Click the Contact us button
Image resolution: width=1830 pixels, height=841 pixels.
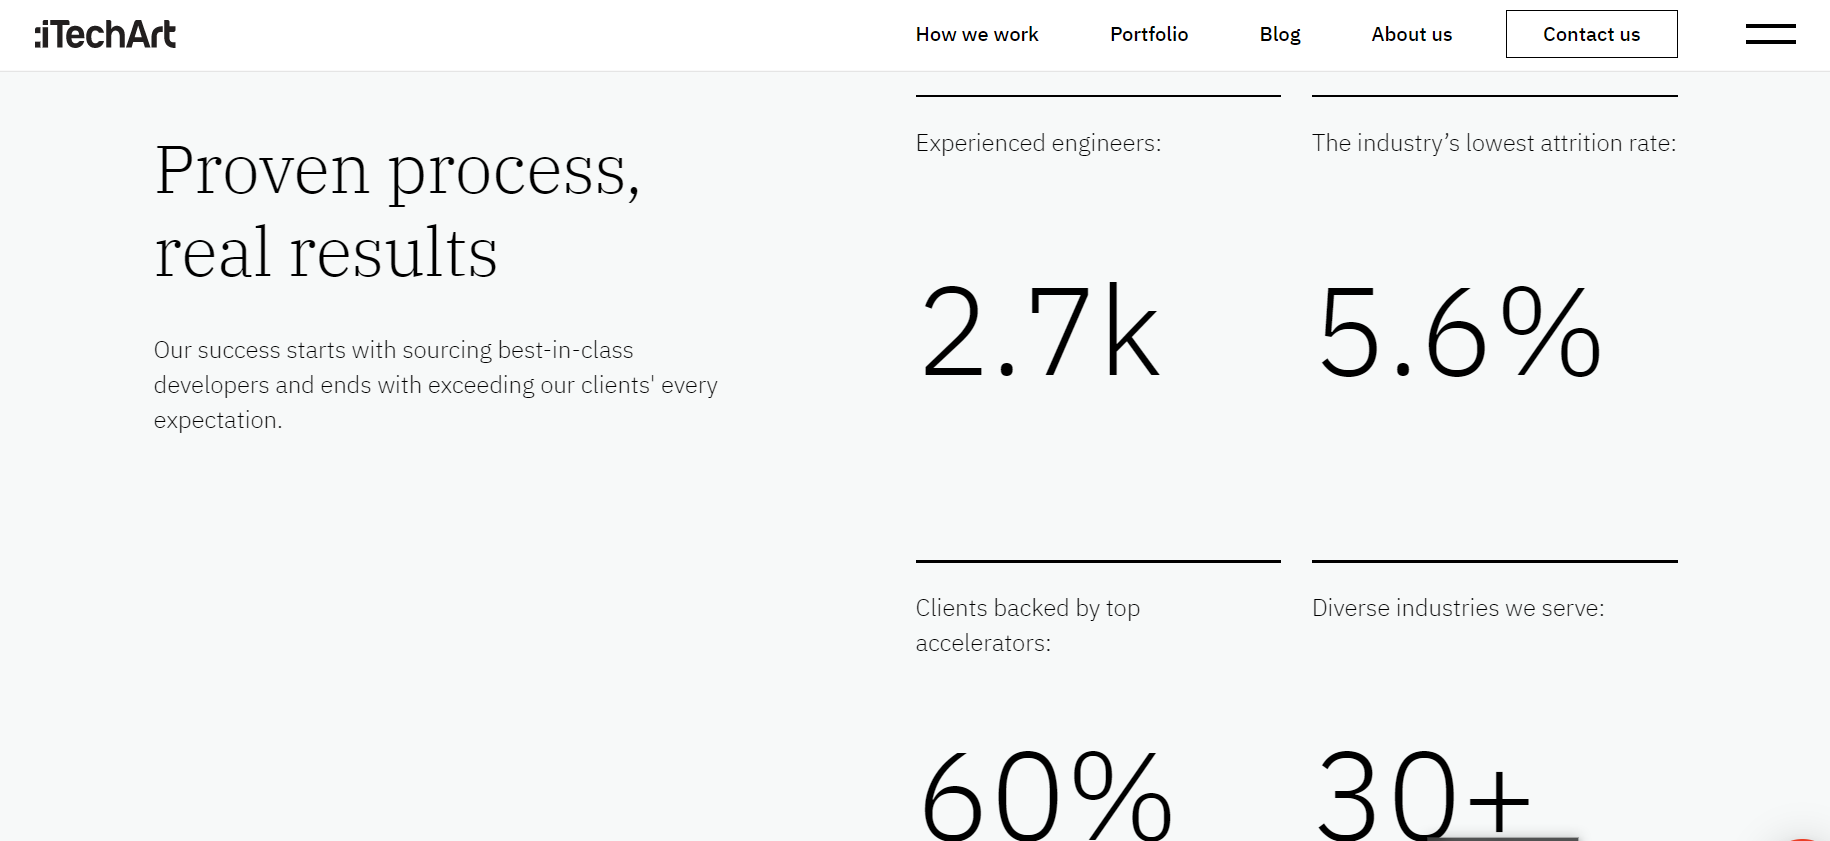click(x=1591, y=34)
